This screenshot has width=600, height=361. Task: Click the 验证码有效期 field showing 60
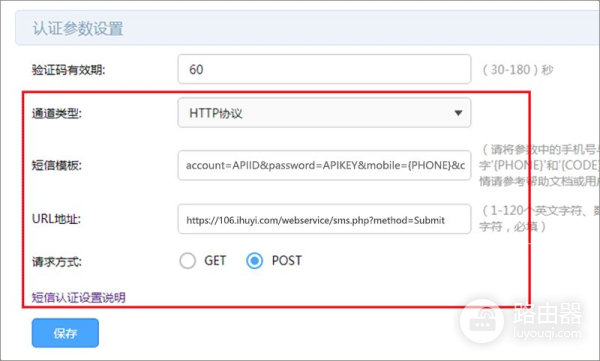[x=324, y=69]
